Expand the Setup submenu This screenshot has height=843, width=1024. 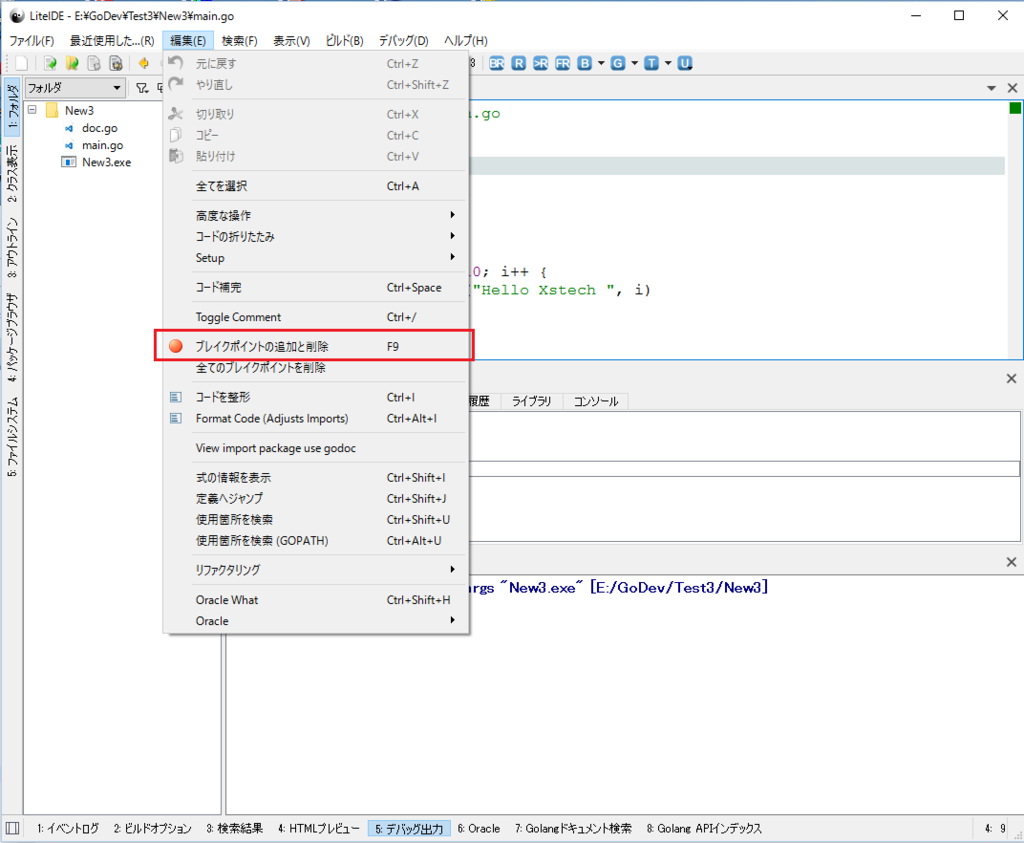point(316,258)
